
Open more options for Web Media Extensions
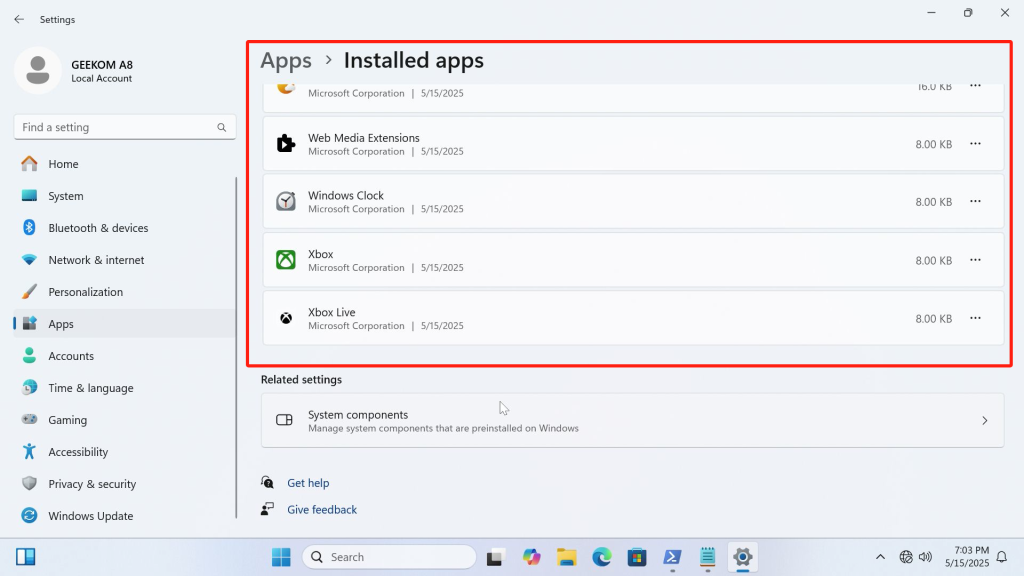pyautogui.click(x=975, y=144)
